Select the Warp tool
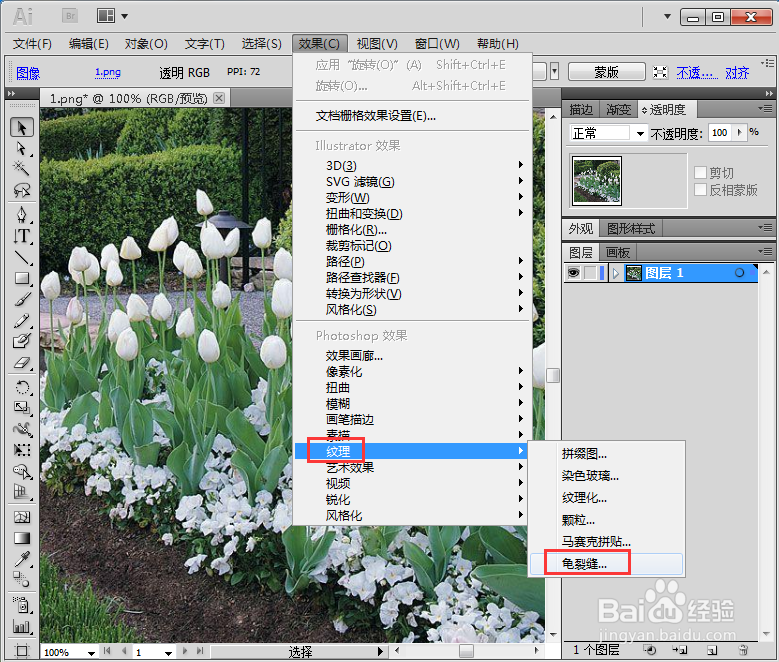Screen dimensions: 779x662 (x=21, y=429)
